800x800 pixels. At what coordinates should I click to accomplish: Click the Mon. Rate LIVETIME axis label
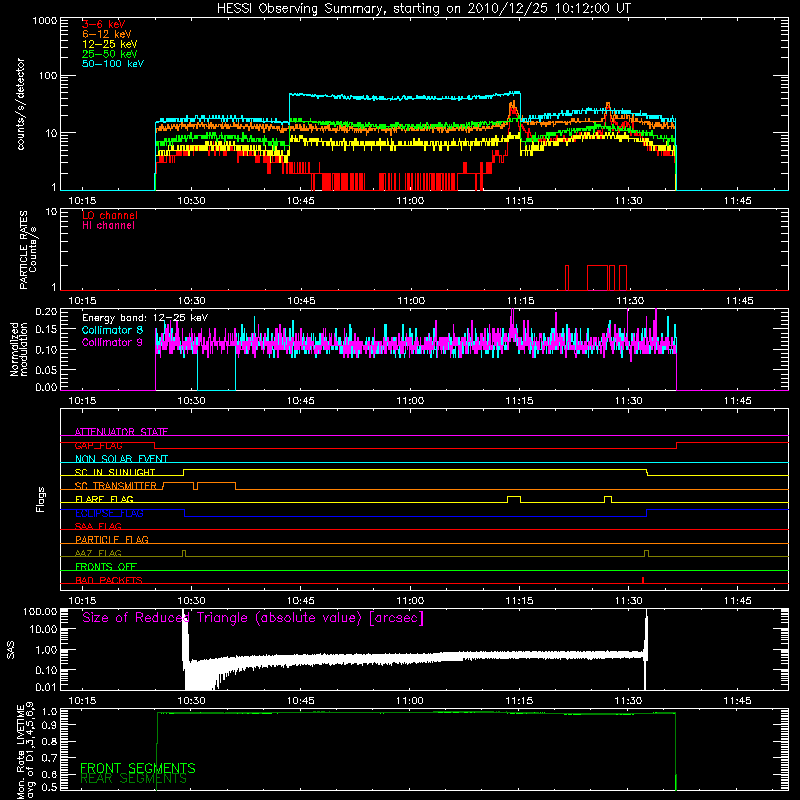click(x=25, y=751)
